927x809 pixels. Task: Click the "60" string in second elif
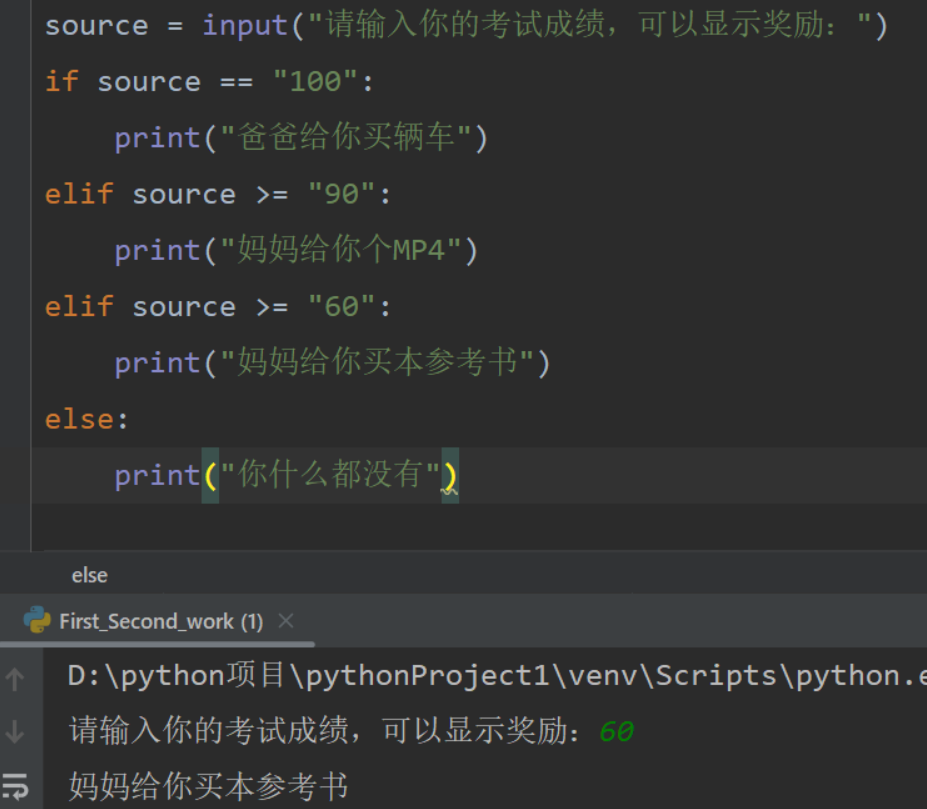point(342,306)
